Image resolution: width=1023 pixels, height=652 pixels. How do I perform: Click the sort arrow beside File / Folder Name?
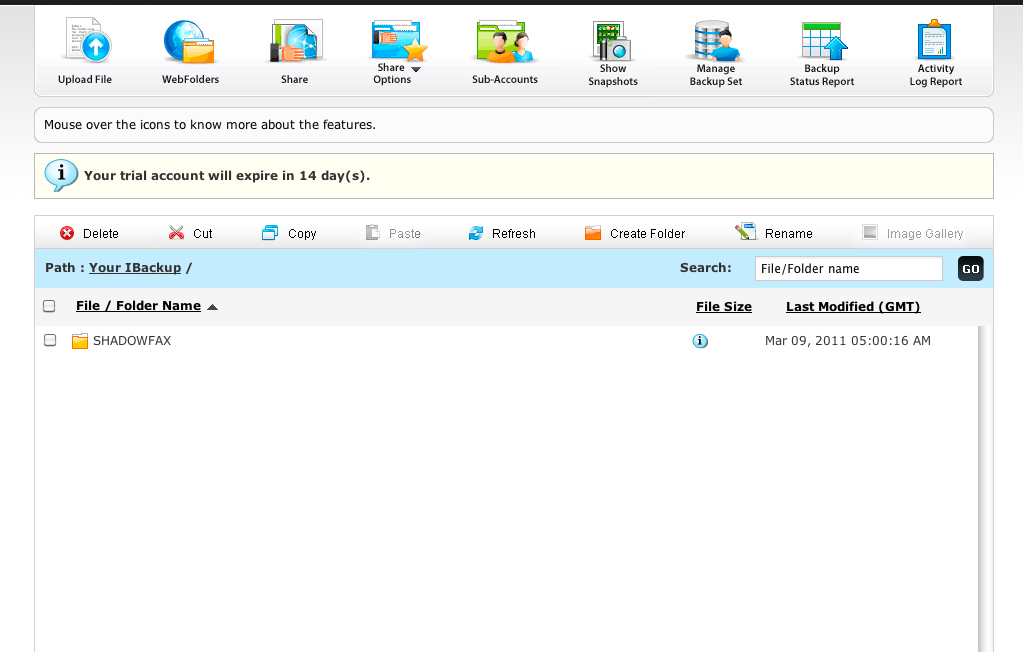pos(212,307)
